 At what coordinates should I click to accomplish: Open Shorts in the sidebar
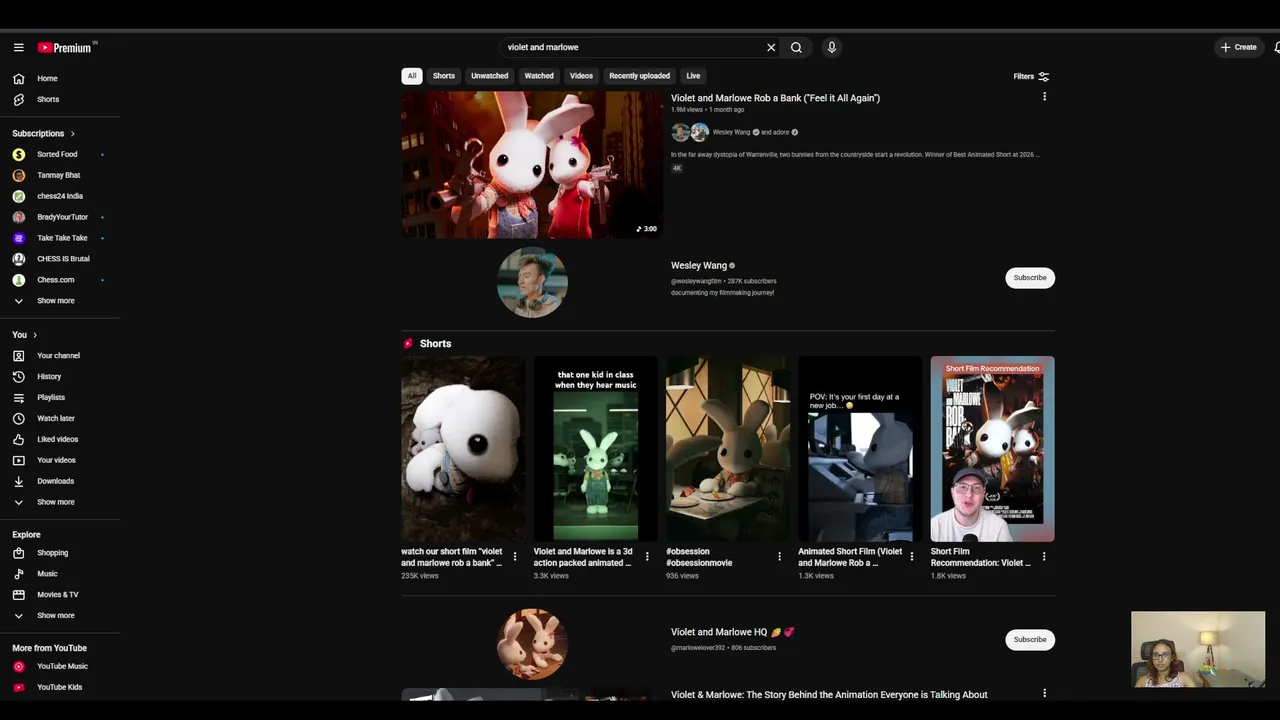pyautogui.click(x=60, y=99)
